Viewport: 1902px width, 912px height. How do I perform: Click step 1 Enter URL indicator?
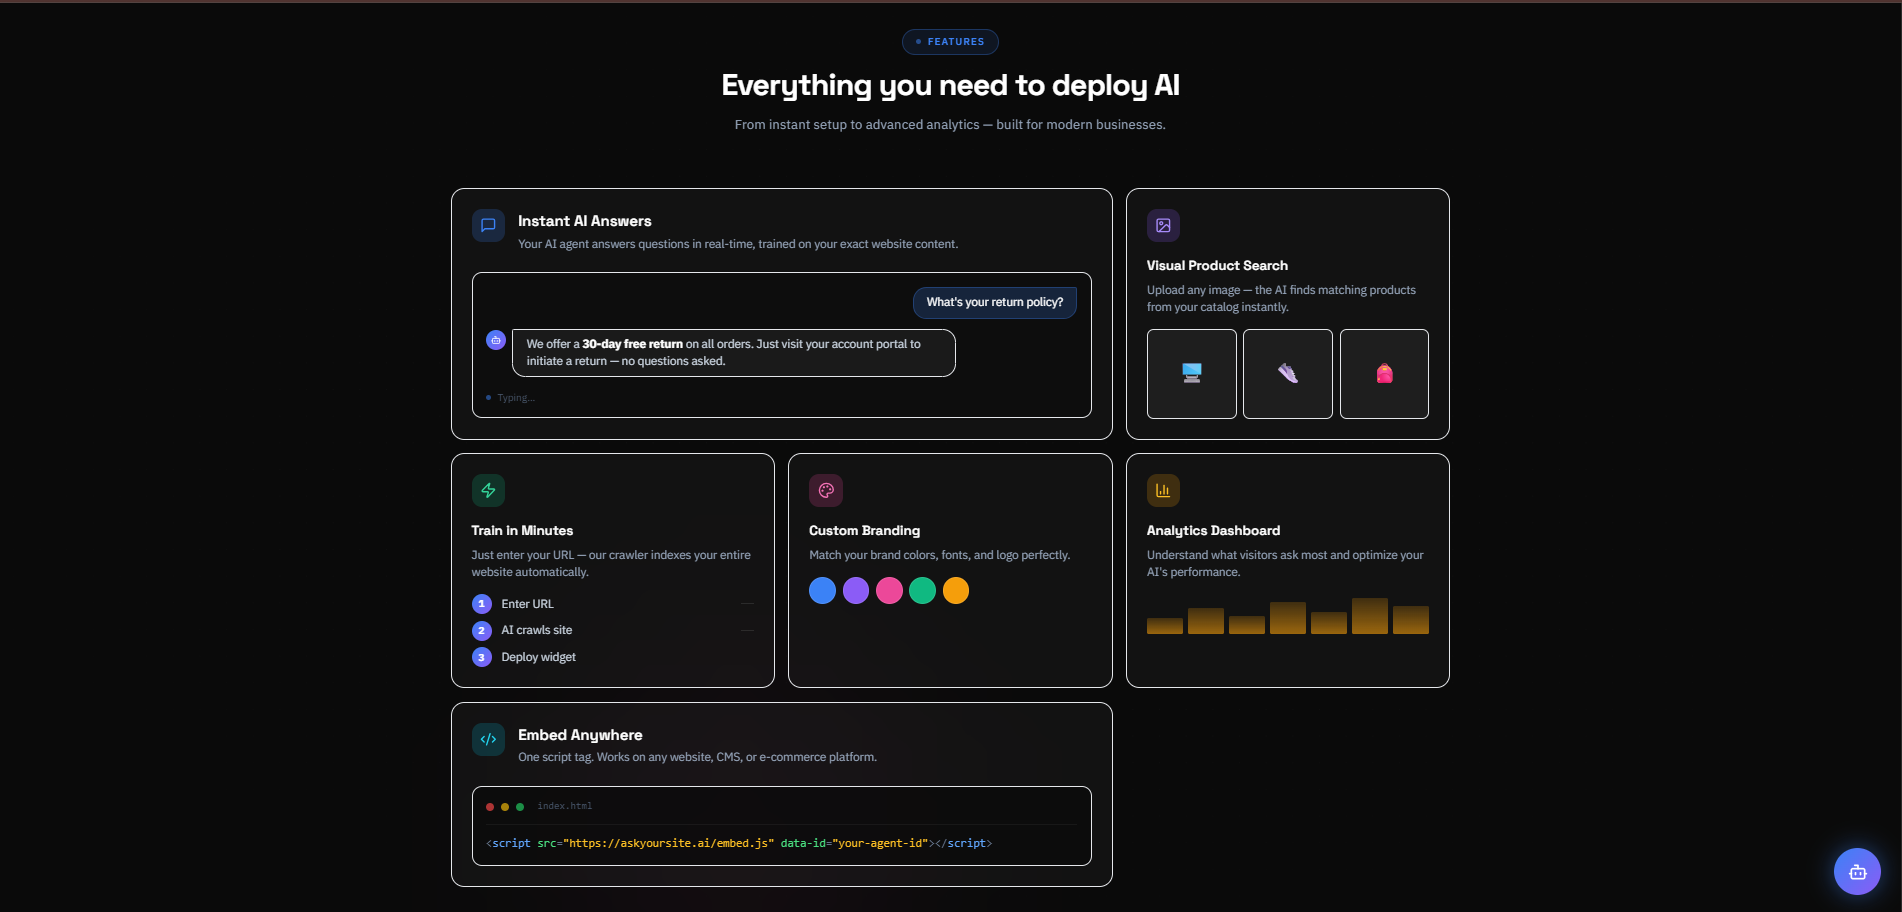pos(482,603)
